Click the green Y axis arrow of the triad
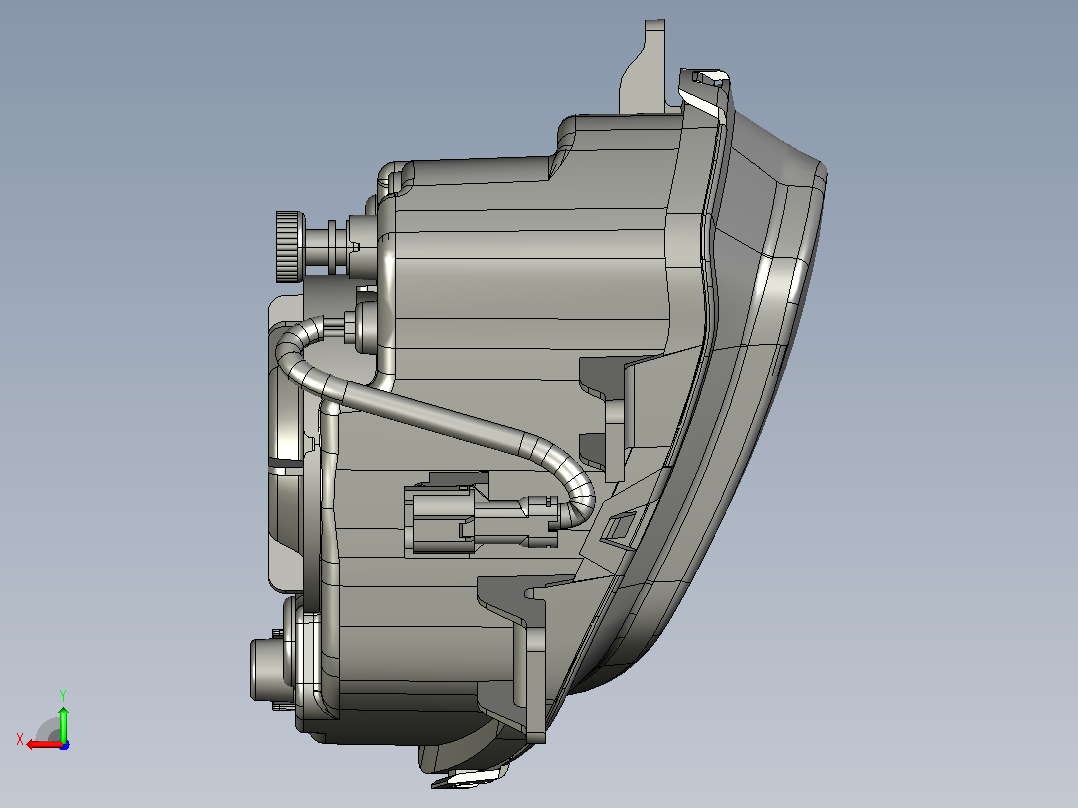1078x808 pixels. 63,723
